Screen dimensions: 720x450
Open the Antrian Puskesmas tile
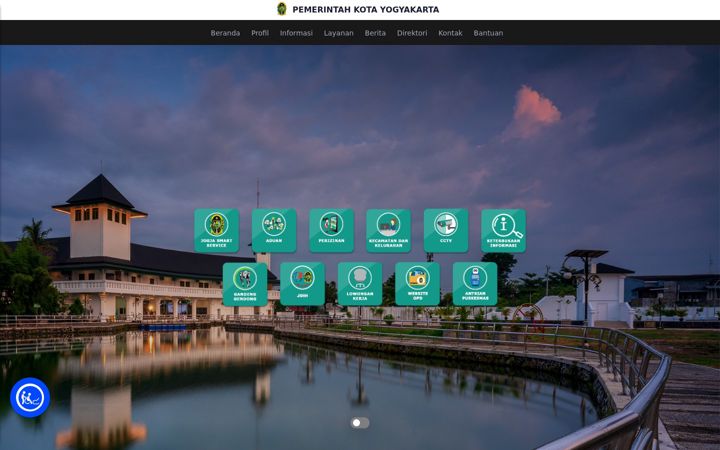coord(475,284)
